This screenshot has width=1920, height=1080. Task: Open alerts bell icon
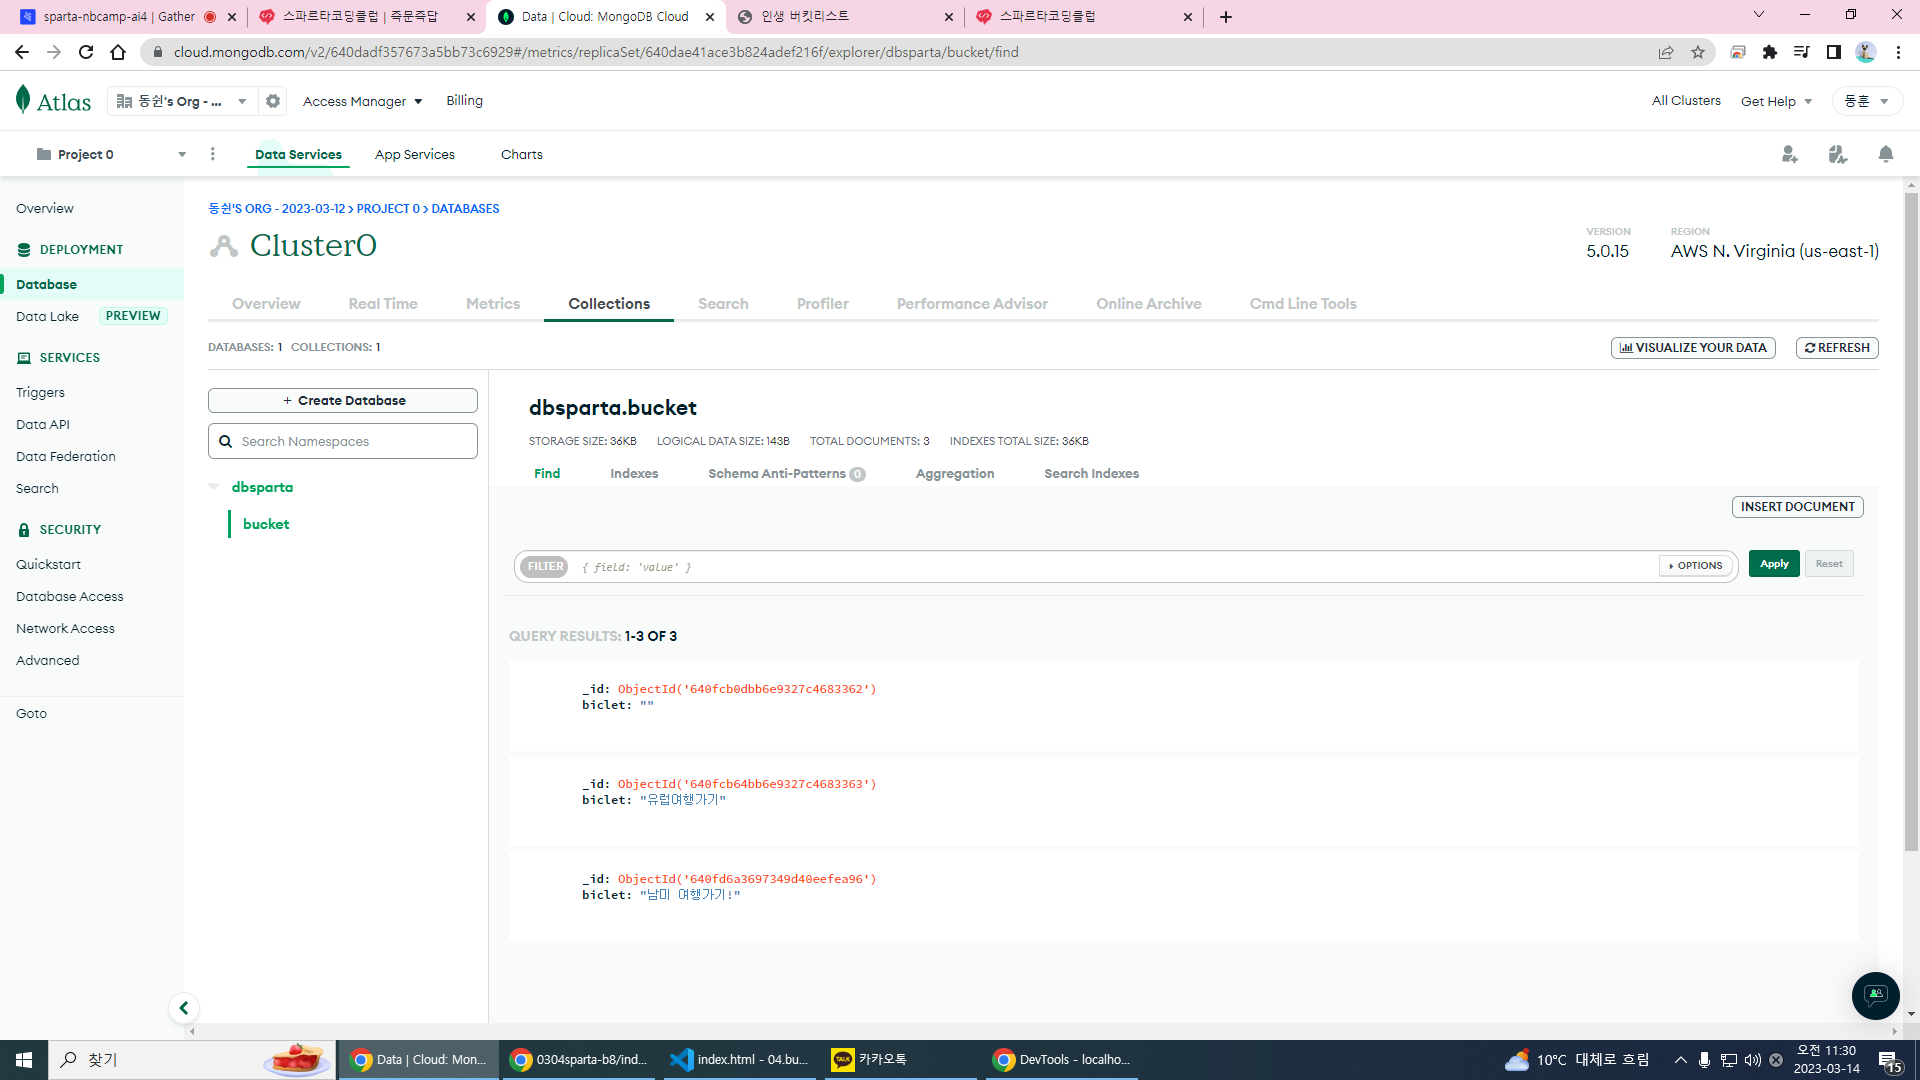pos(1886,154)
